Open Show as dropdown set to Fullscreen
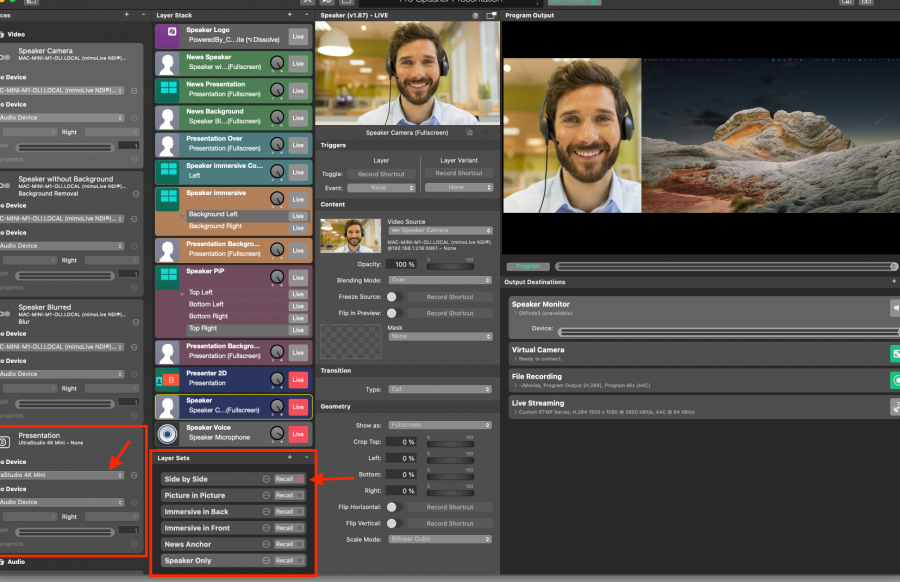Screen dimensions: 900x582 [x=440, y=425]
